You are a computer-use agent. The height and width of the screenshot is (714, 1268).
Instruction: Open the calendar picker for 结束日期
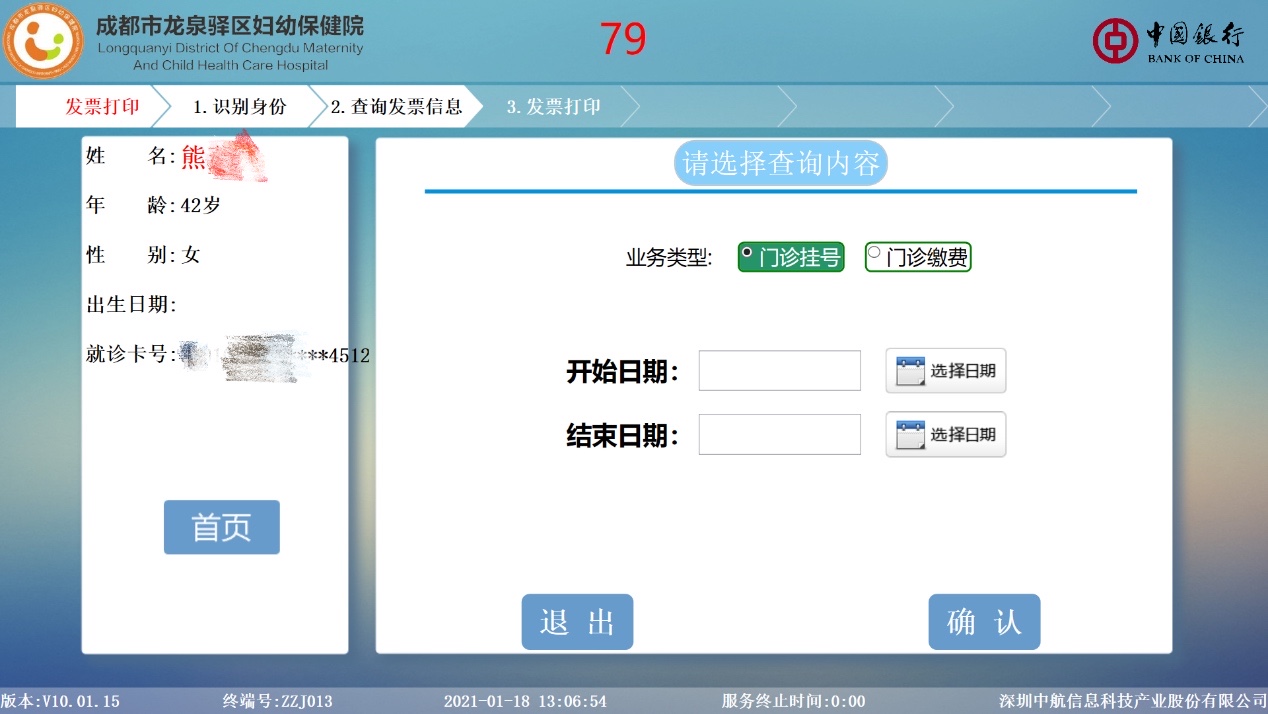(x=945, y=435)
